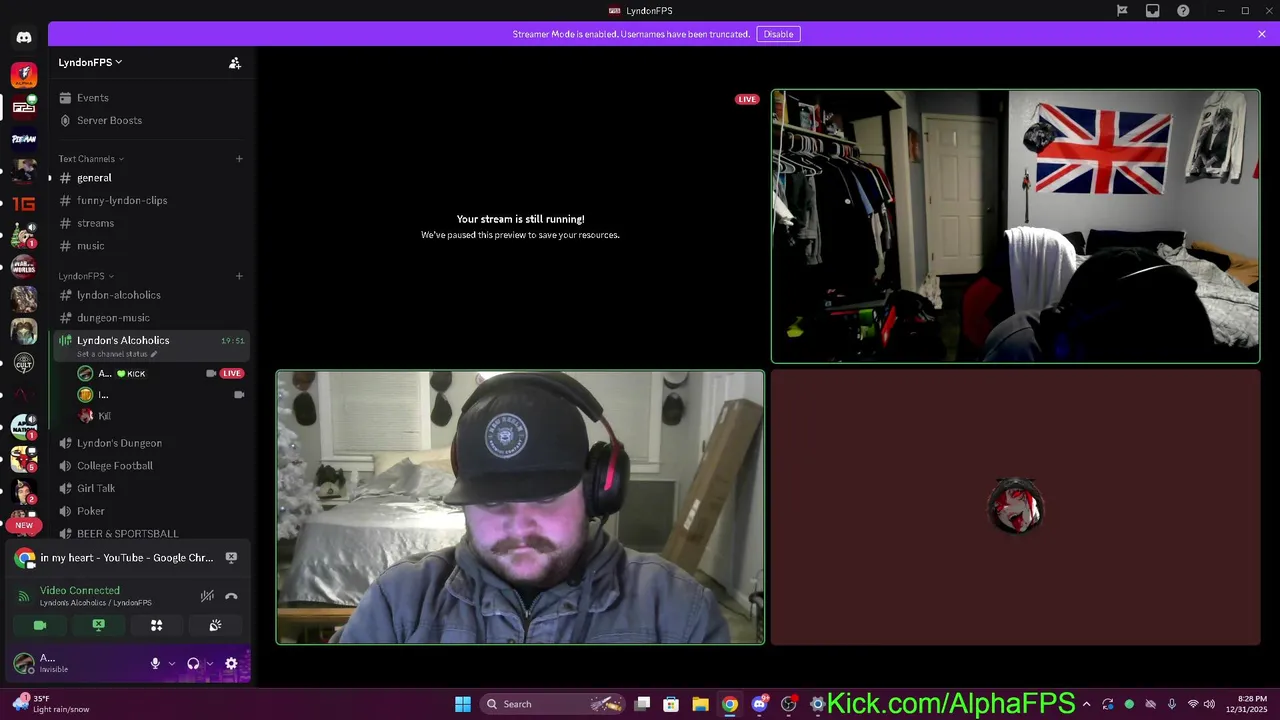Screen dimensions: 1280x720
Task: Click the red NEW badge in server list
Action: point(24,525)
